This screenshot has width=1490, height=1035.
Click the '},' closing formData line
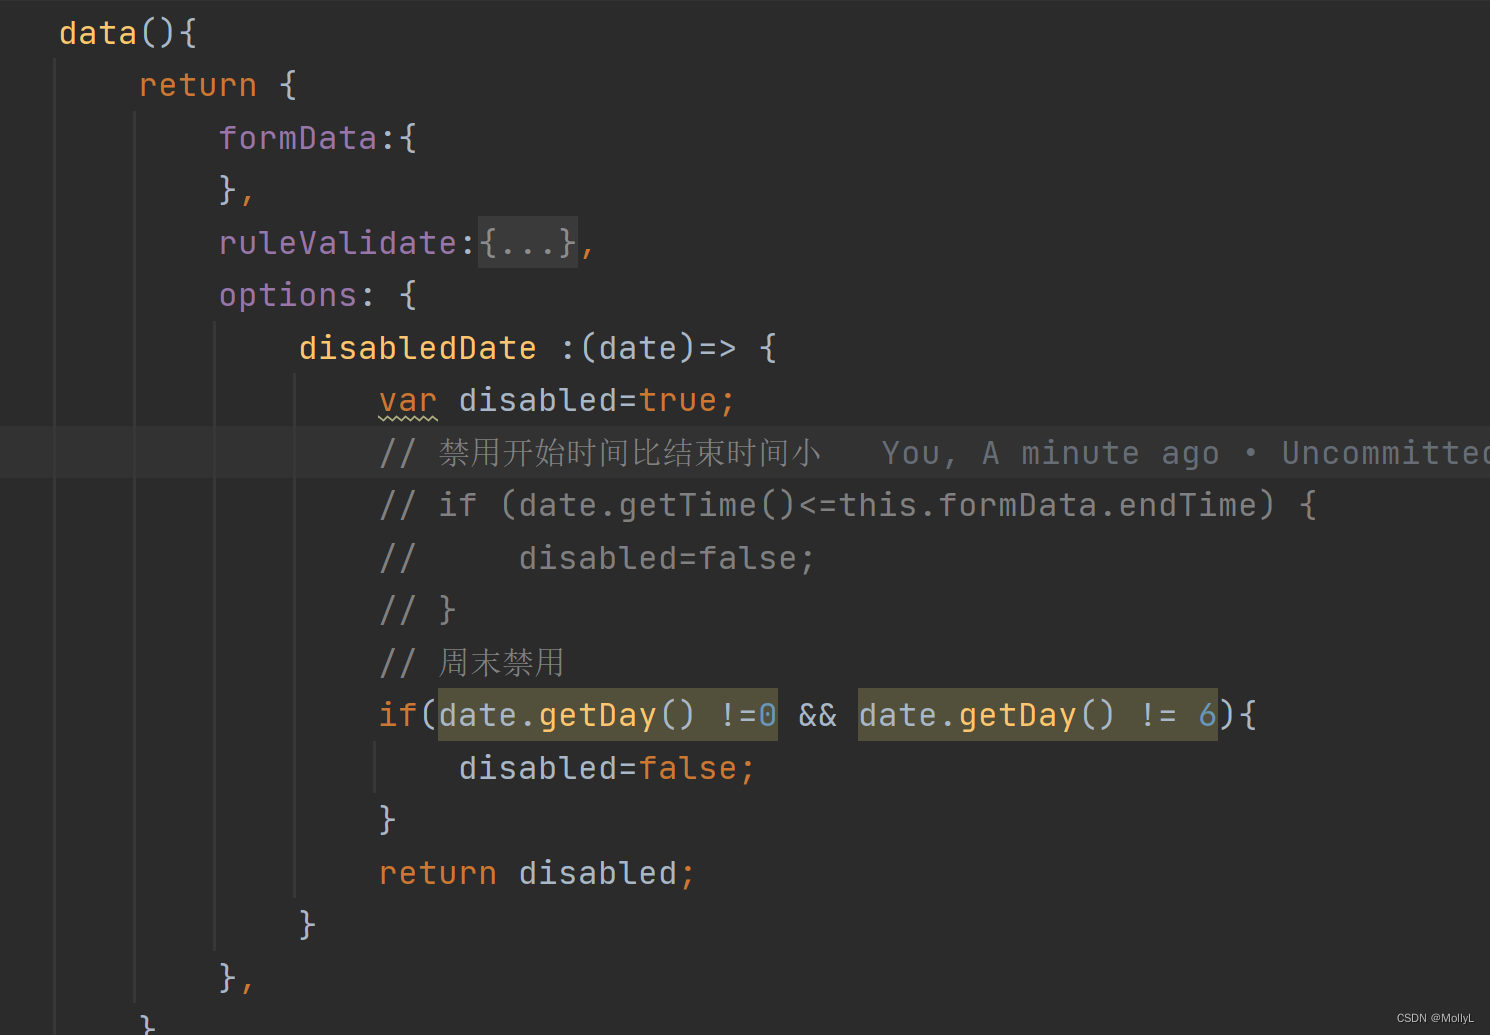coord(237,190)
